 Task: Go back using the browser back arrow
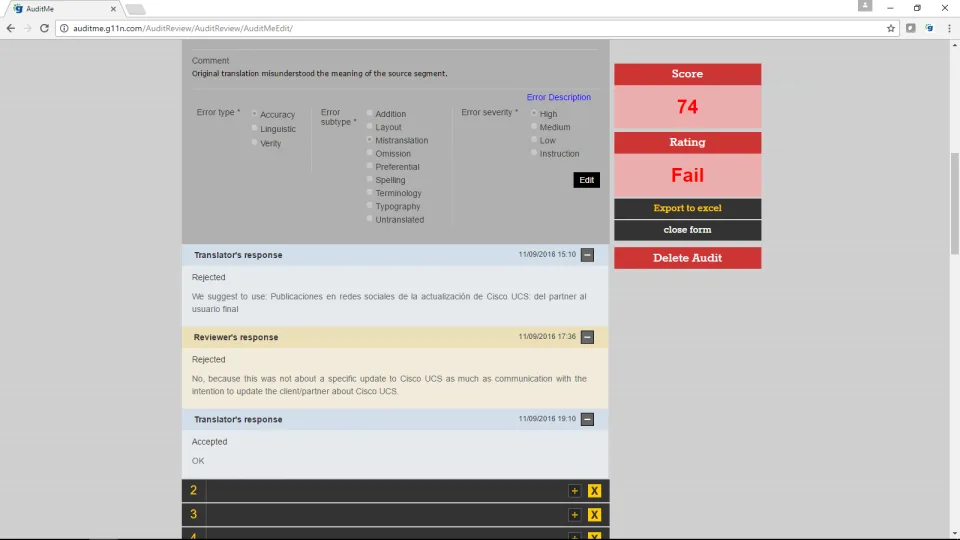point(10,28)
